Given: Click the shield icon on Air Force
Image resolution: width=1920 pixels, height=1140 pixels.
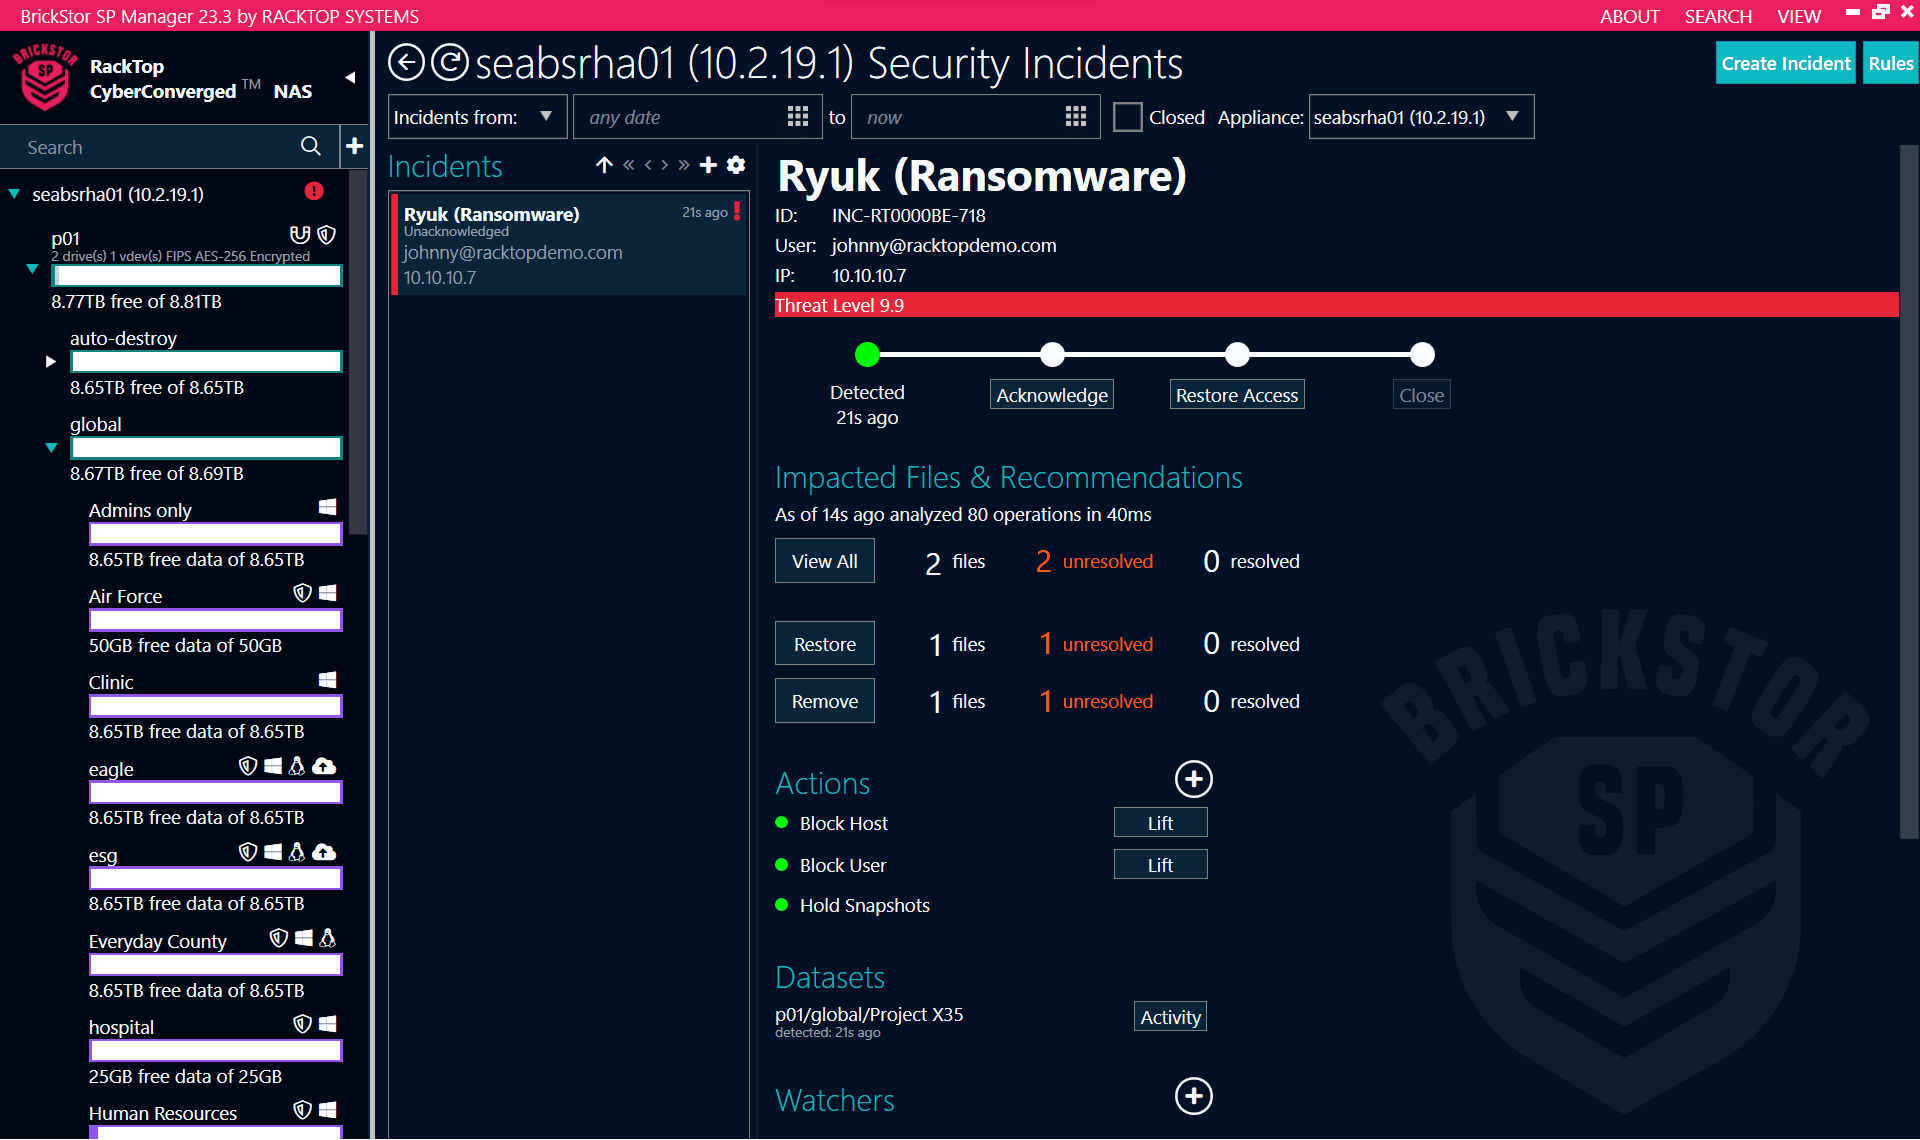Looking at the screenshot, I should coord(302,593).
